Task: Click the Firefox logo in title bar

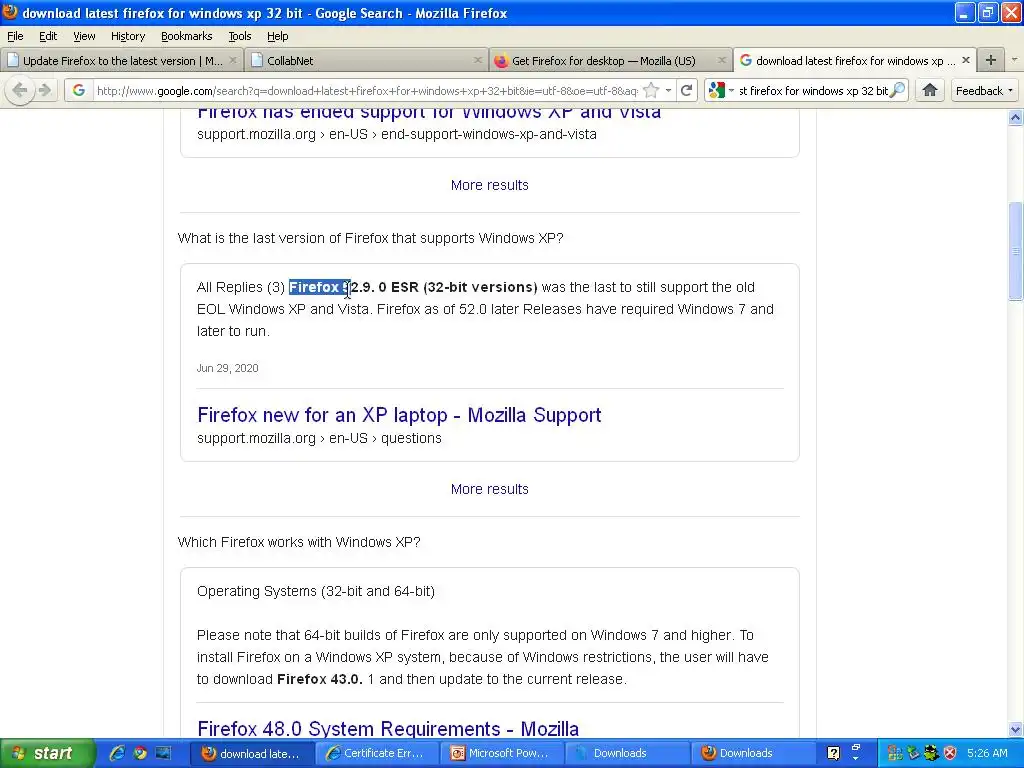Action: [10, 12]
